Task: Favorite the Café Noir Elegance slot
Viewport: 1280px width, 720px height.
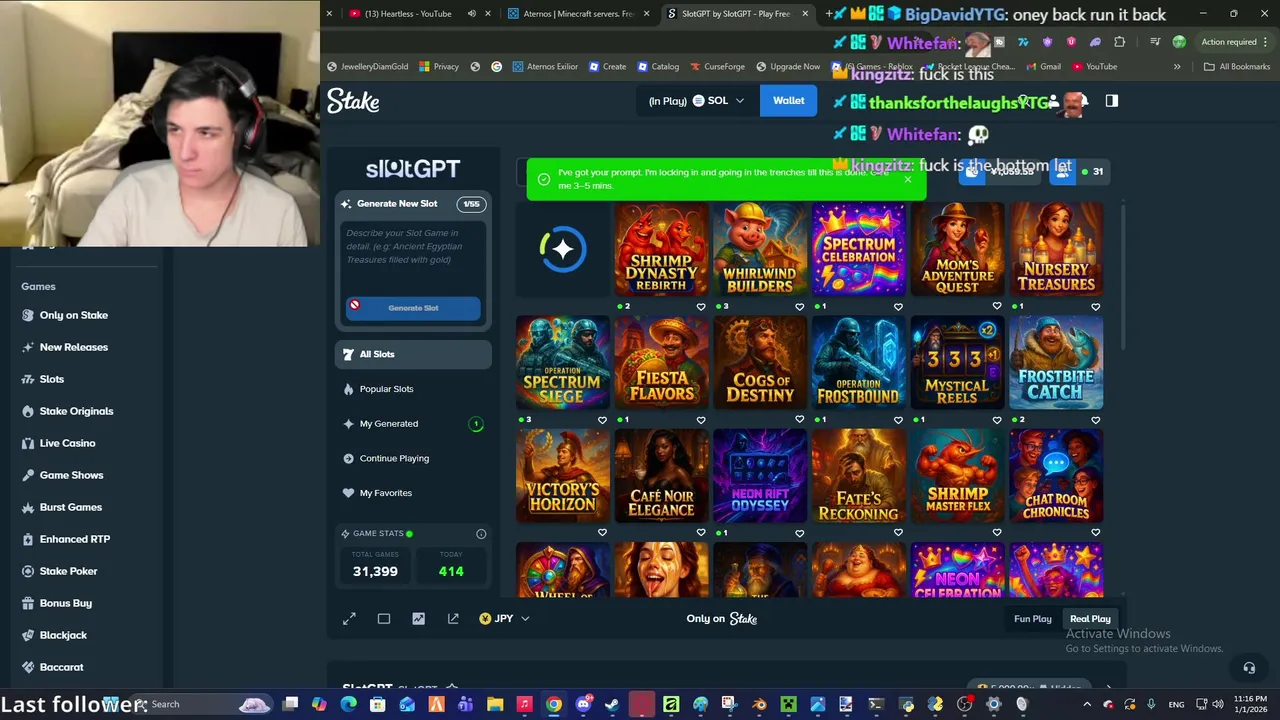Action: (701, 533)
